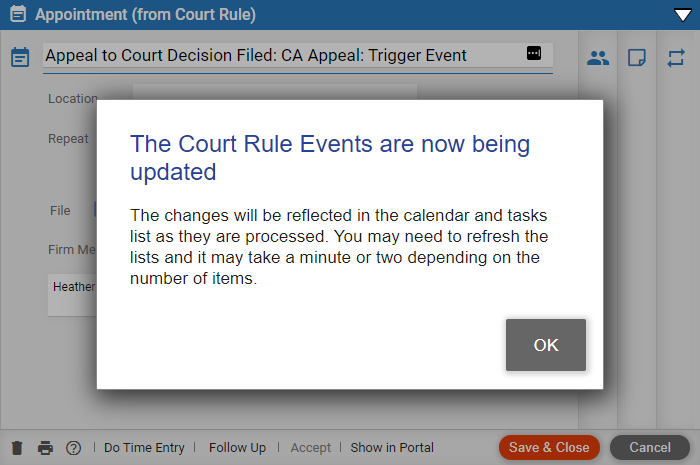Select Do Time Entry
The height and width of the screenshot is (465, 700).
coord(144,448)
